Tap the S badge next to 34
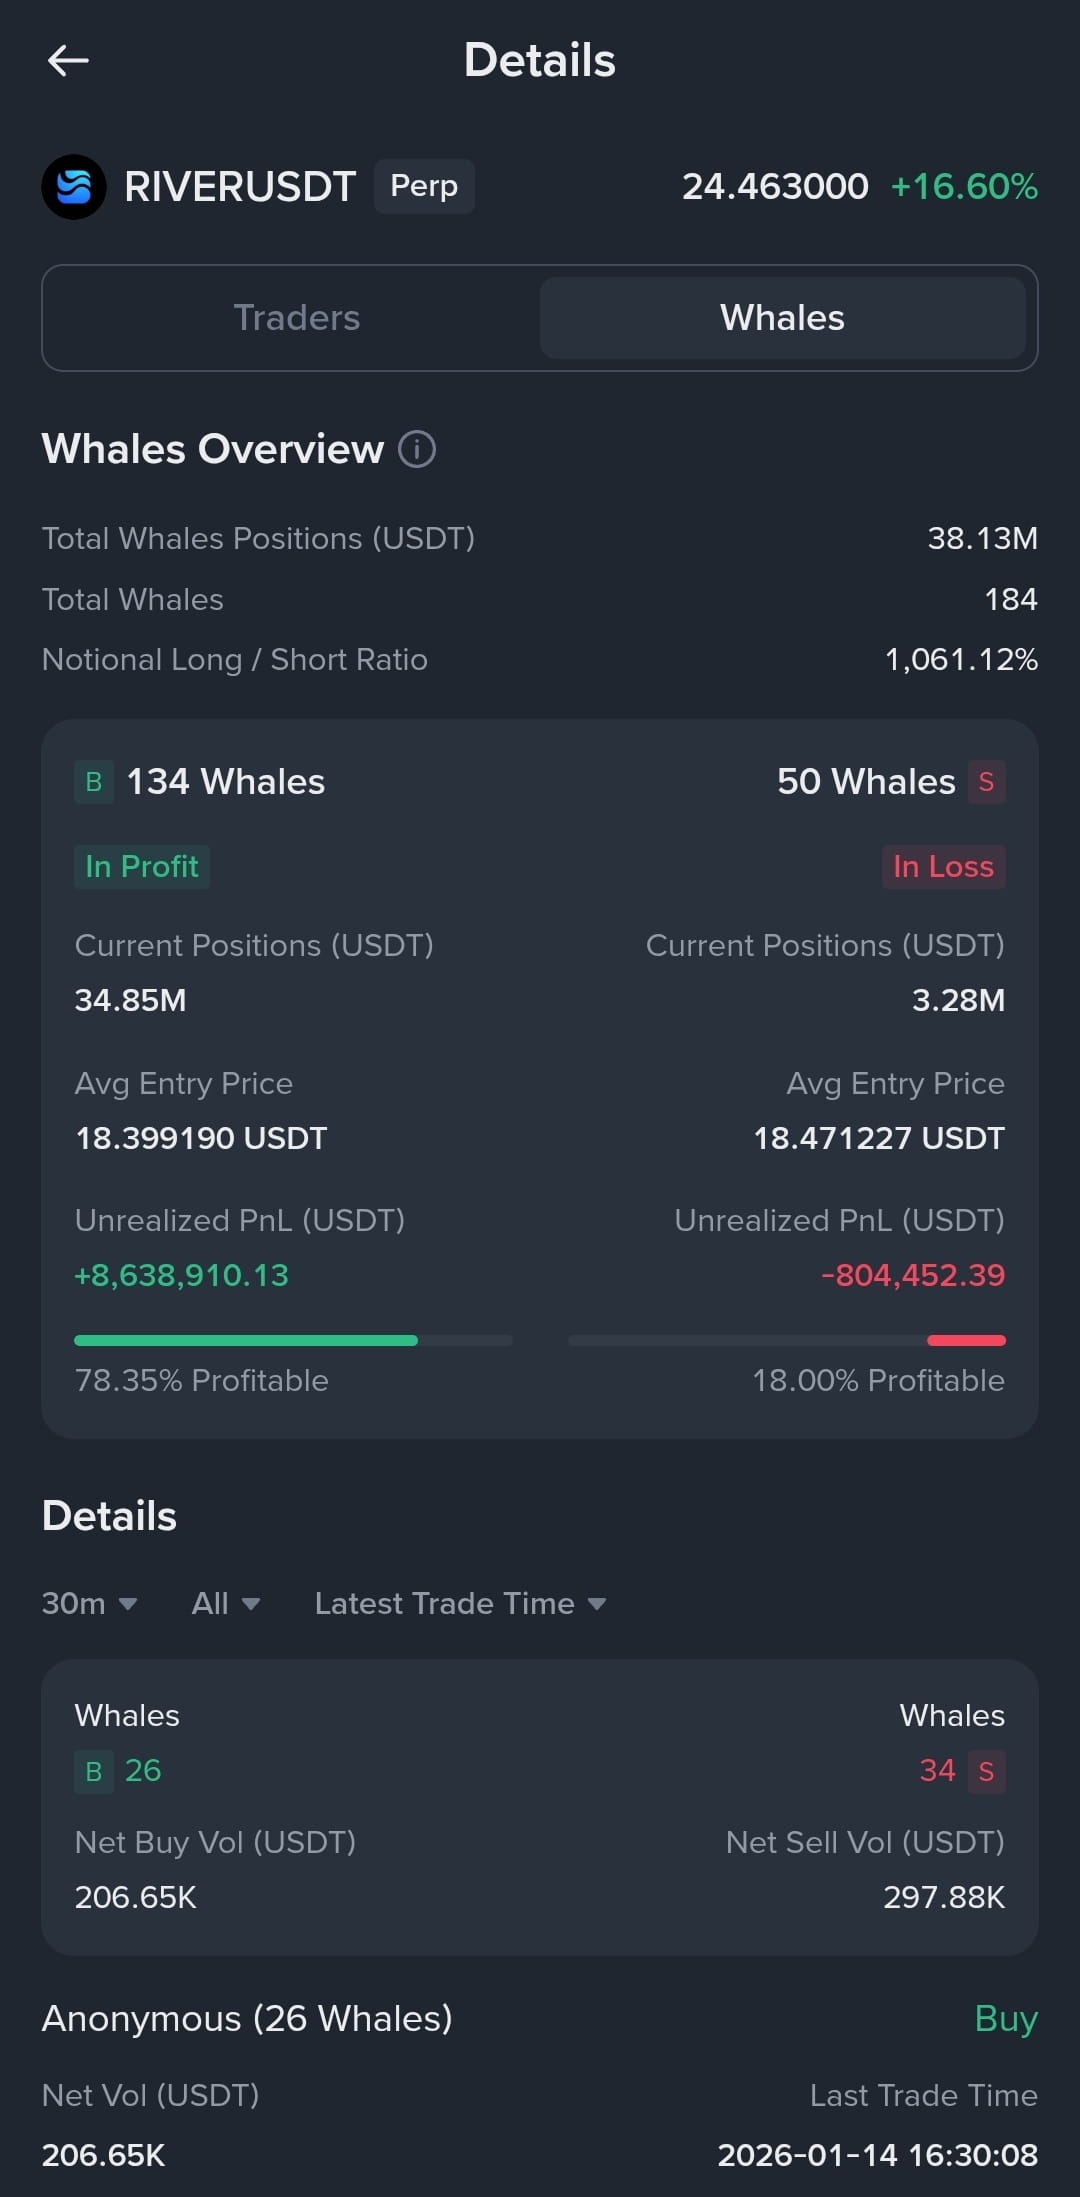Screen dimensions: 1080x2197 [x=986, y=1771]
